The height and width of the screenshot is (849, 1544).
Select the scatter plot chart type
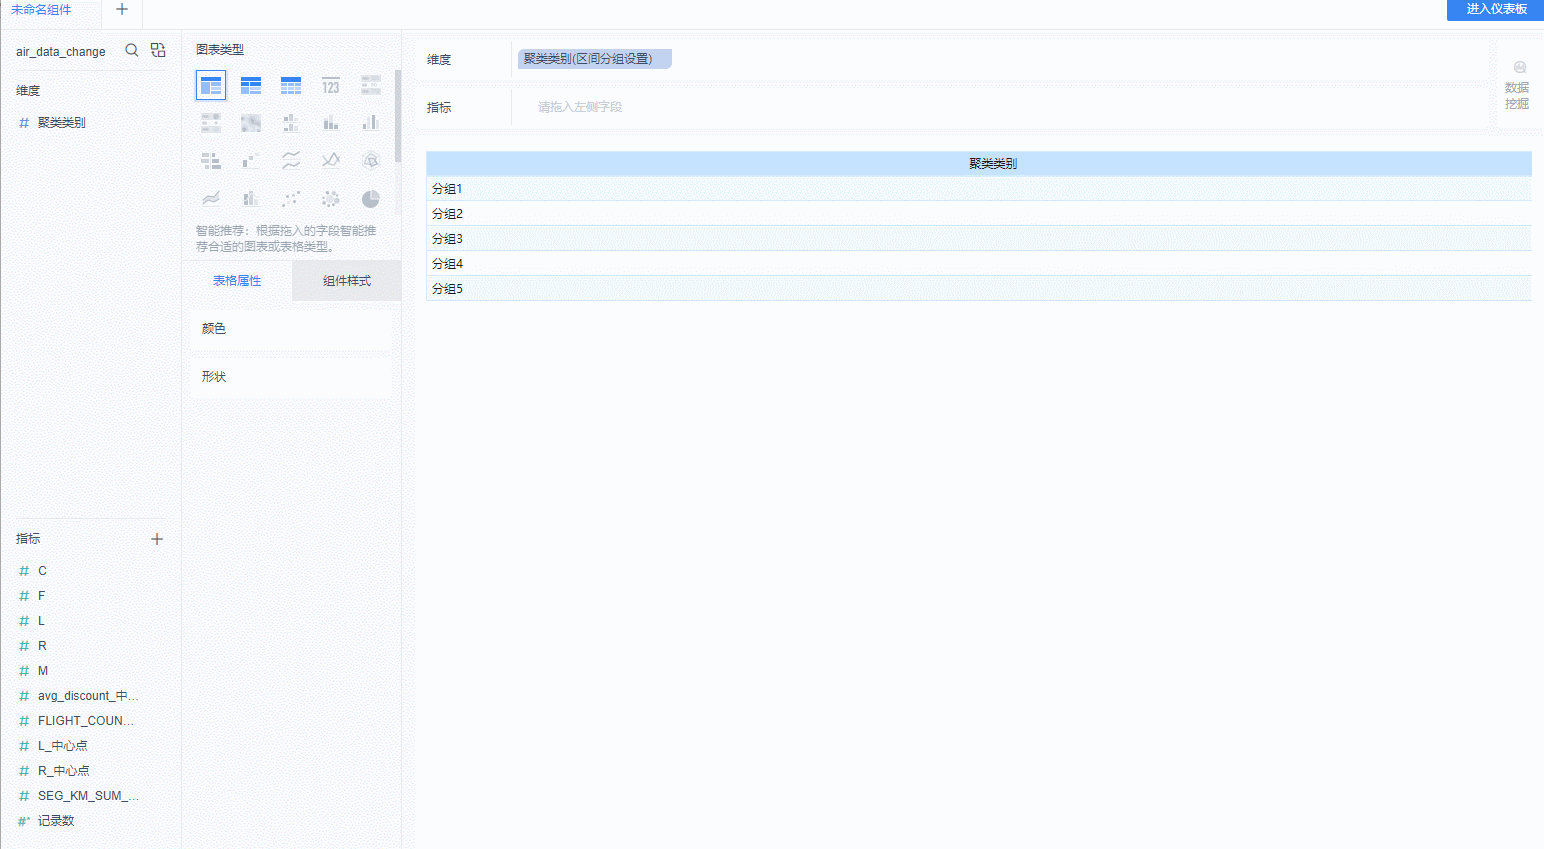291,199
